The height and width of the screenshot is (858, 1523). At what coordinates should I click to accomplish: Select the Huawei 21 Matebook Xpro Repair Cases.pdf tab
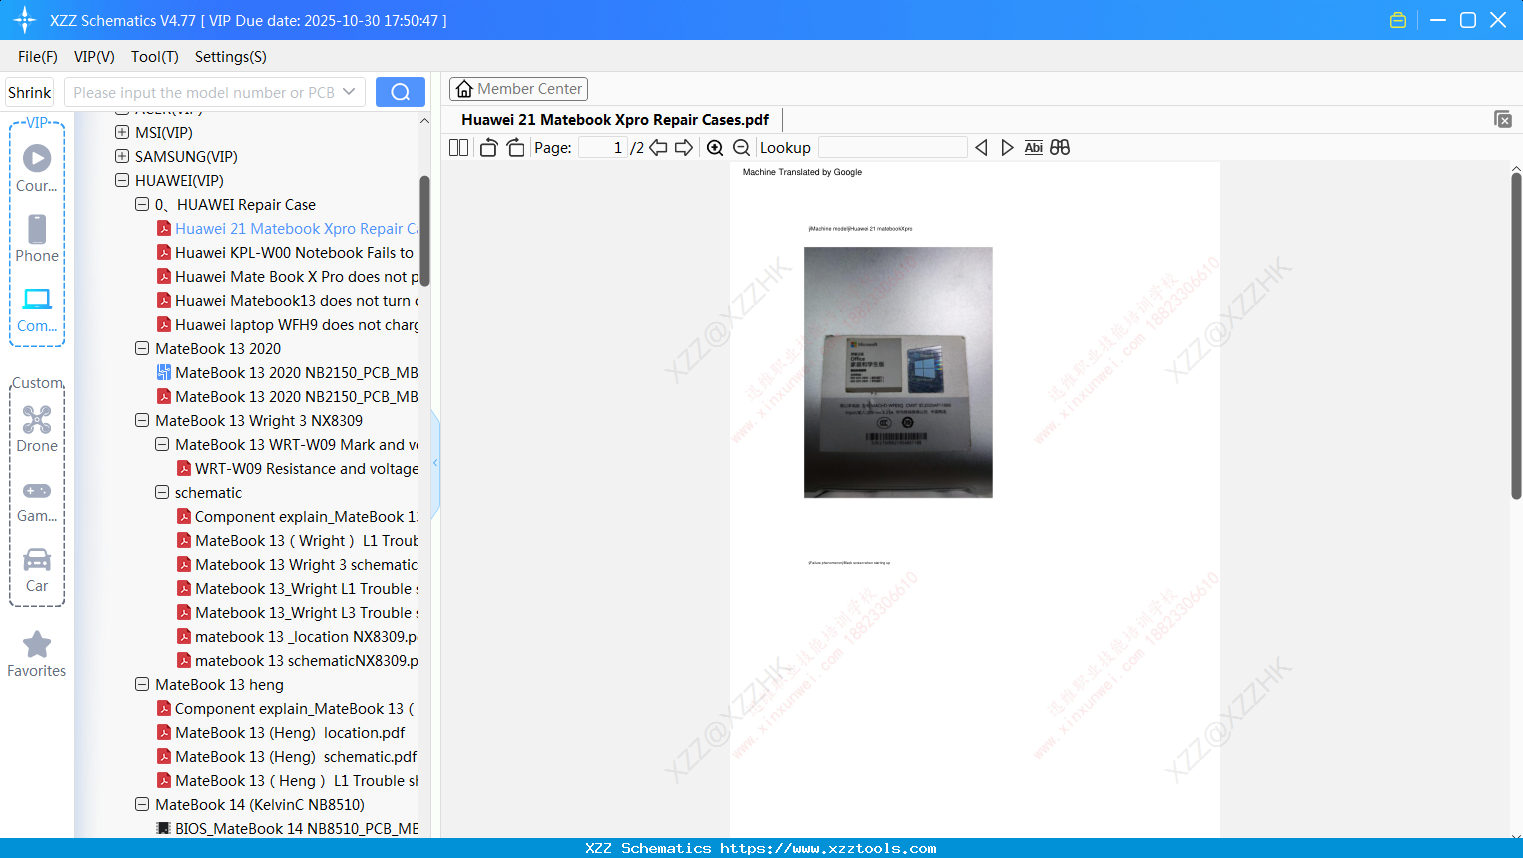(615, 120)
